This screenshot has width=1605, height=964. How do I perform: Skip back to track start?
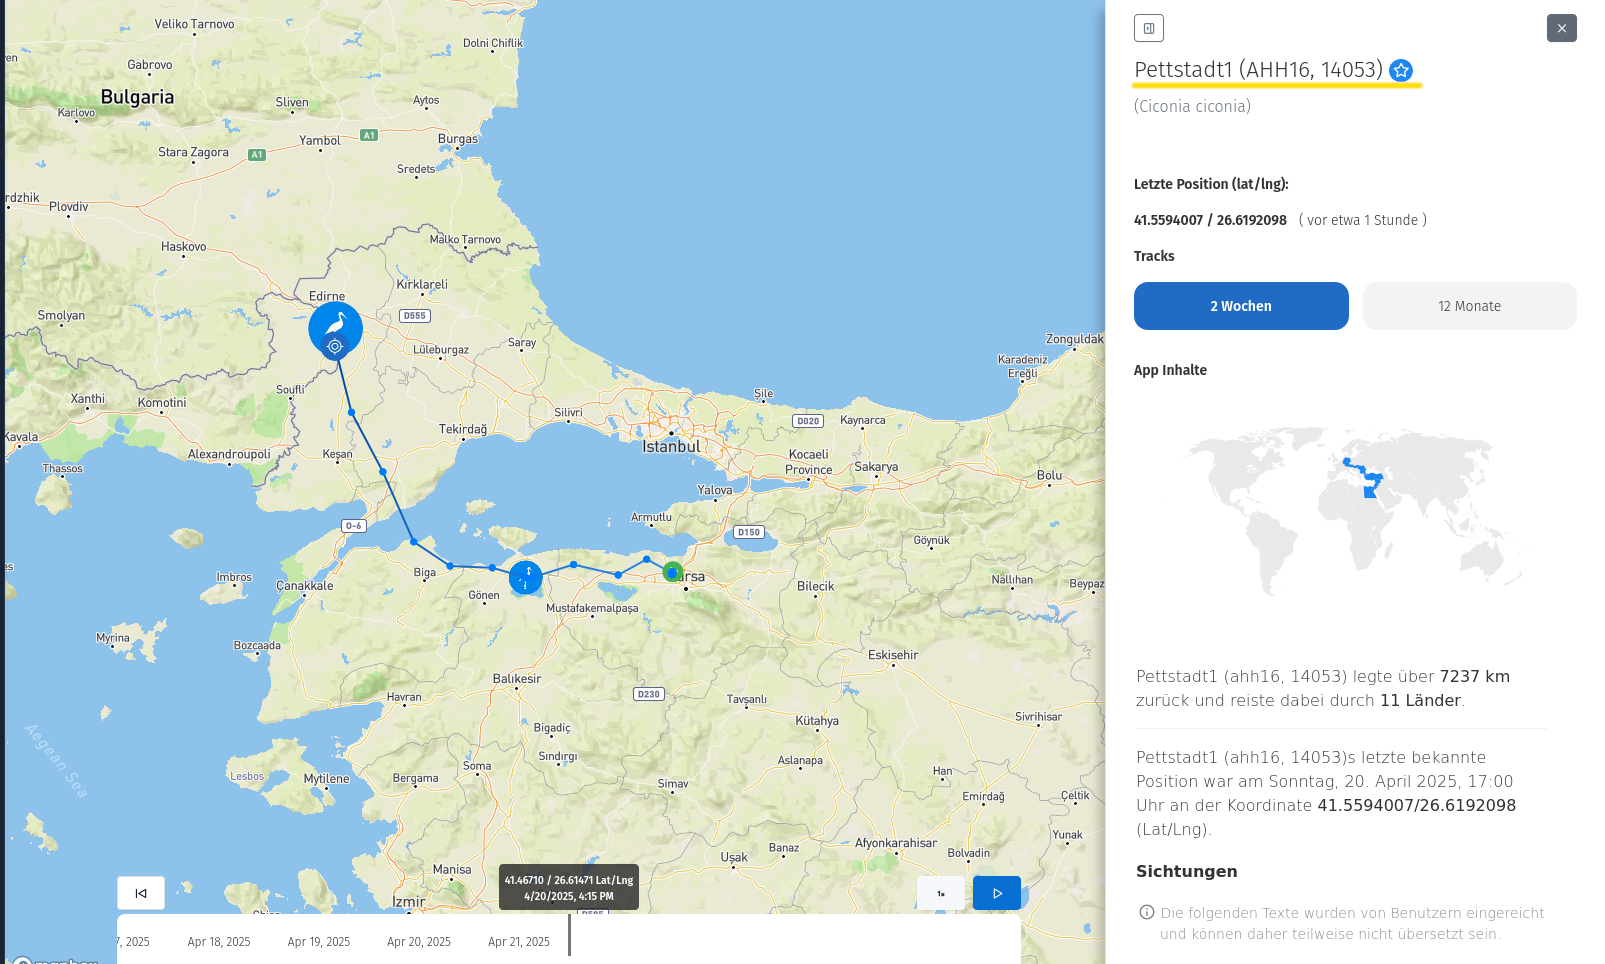click(x=141, y=893)
